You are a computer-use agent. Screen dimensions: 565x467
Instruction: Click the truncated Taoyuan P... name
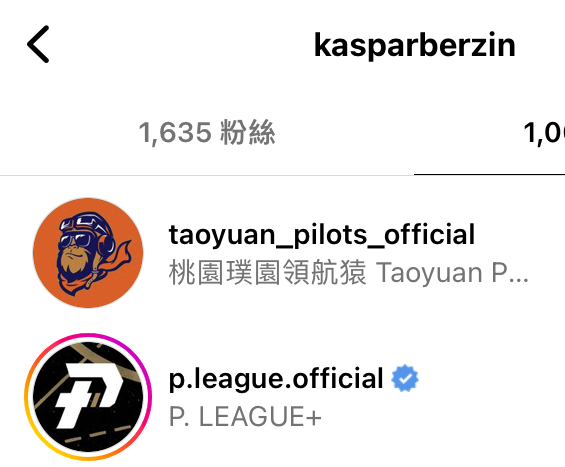pyautogui.click(x=453, y=273)
